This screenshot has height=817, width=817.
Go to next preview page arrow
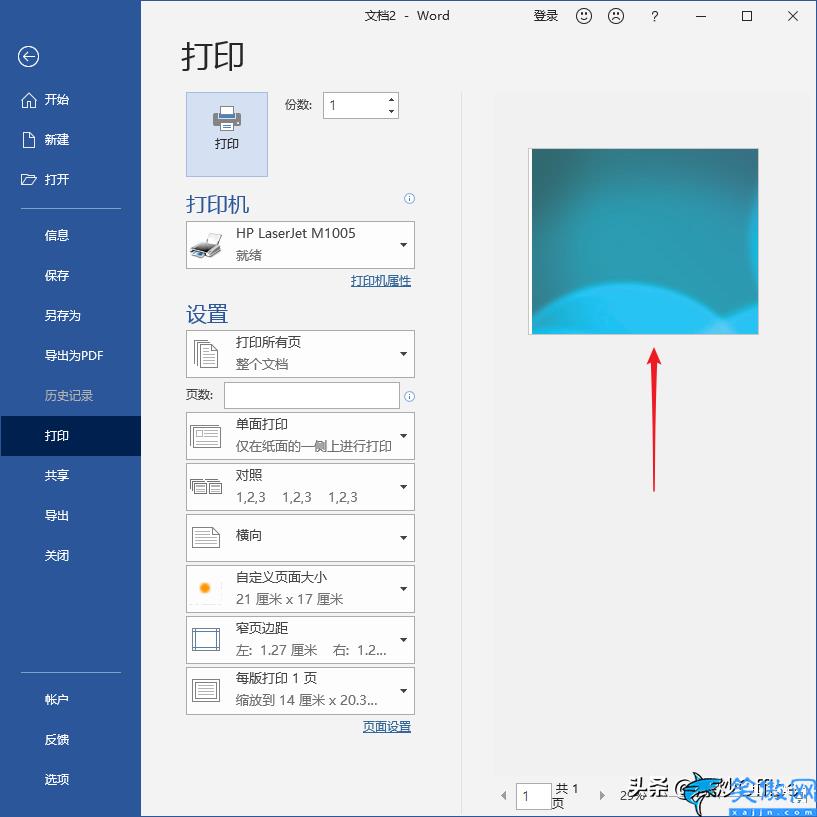[x=602, y=796]
